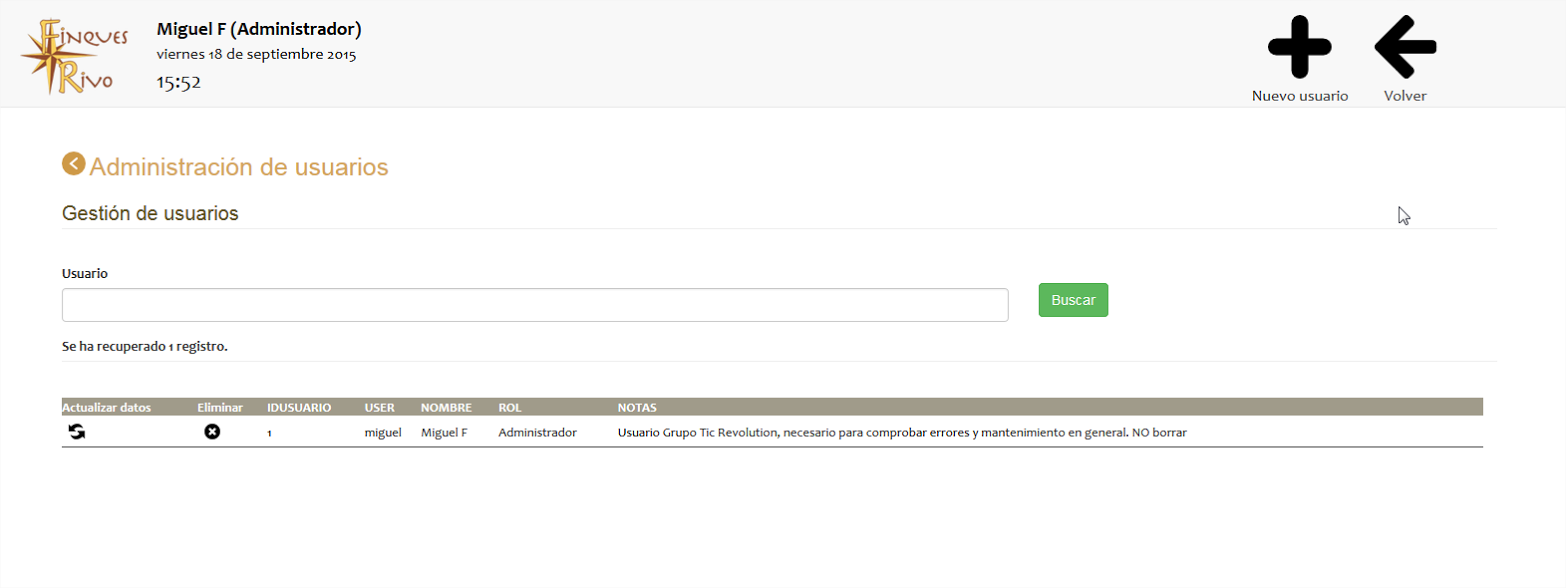Click the NOMBRE column header
The width and height of the screenshot is (1566, 588).
[x=446, y=408]
